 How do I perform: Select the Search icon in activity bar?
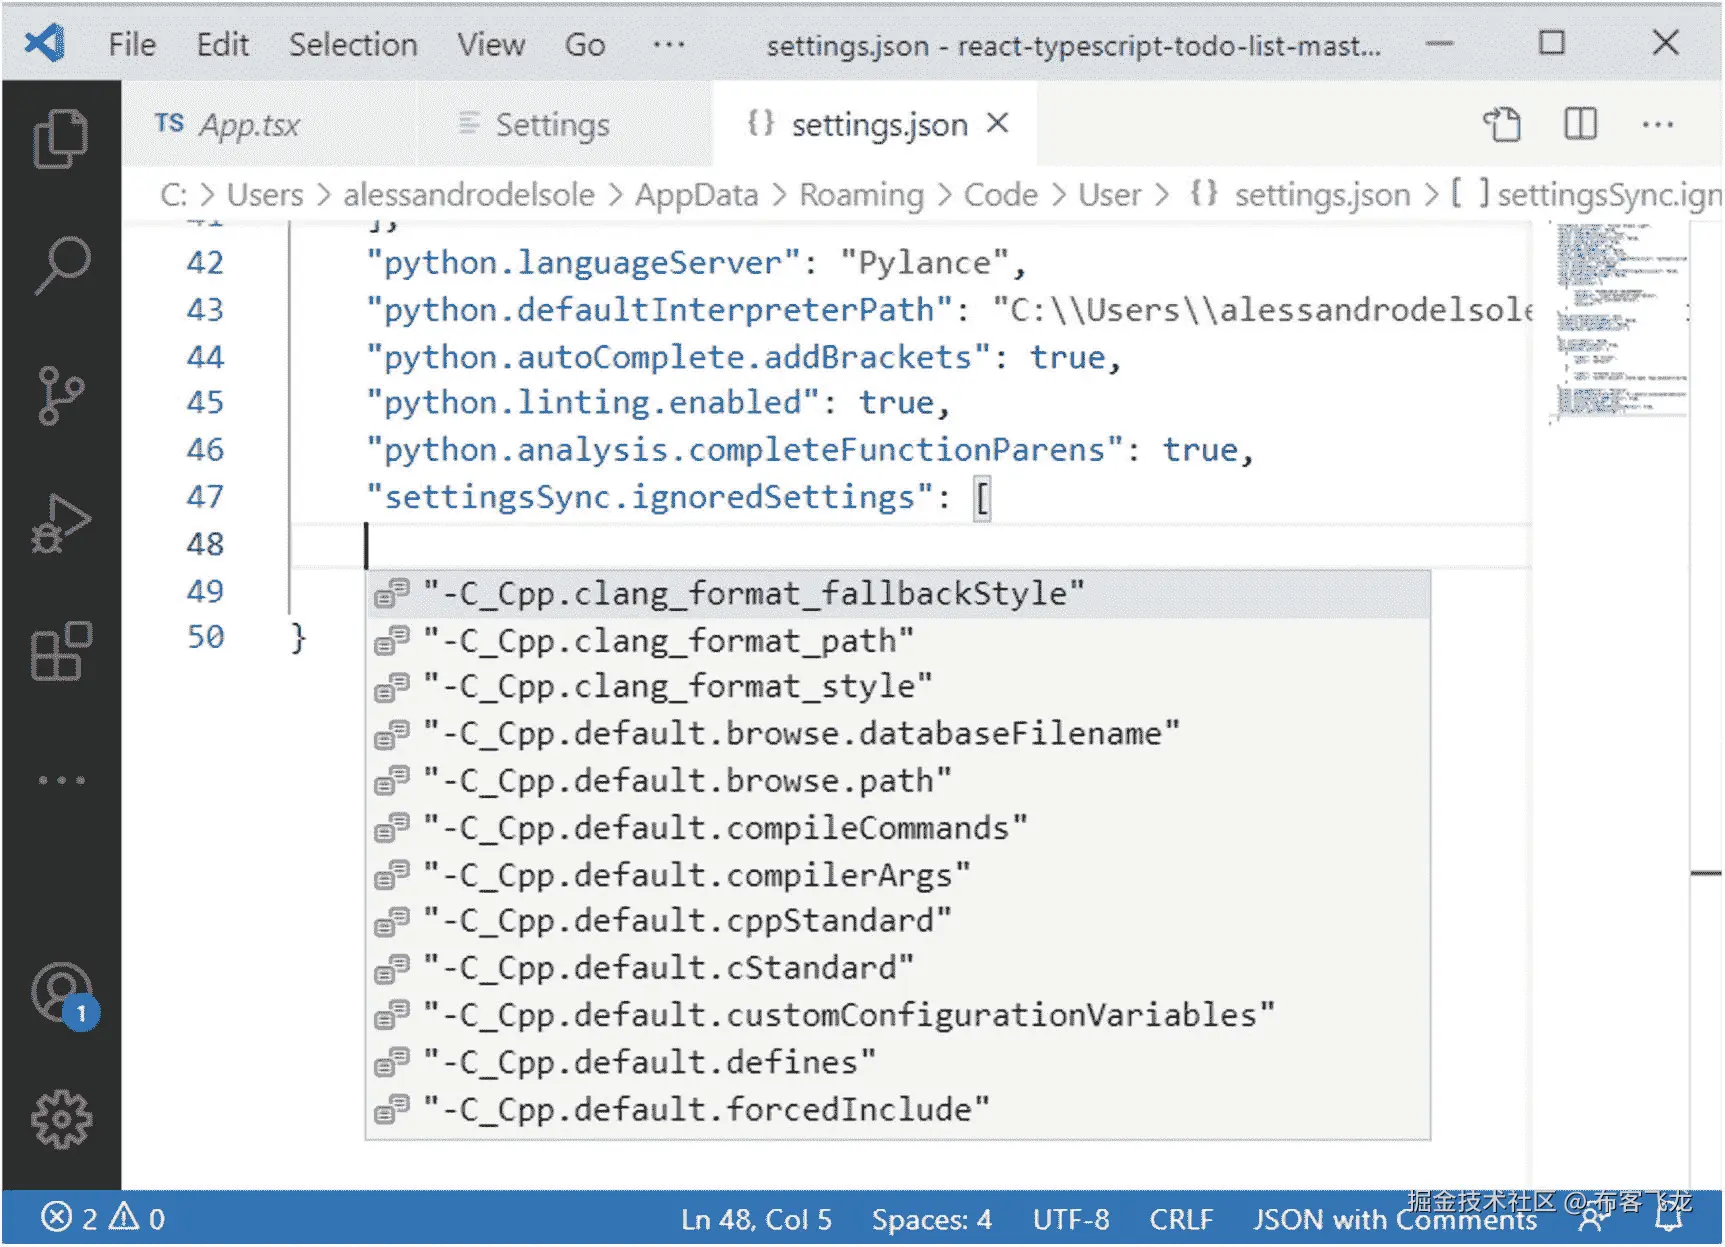coord(60,266)
